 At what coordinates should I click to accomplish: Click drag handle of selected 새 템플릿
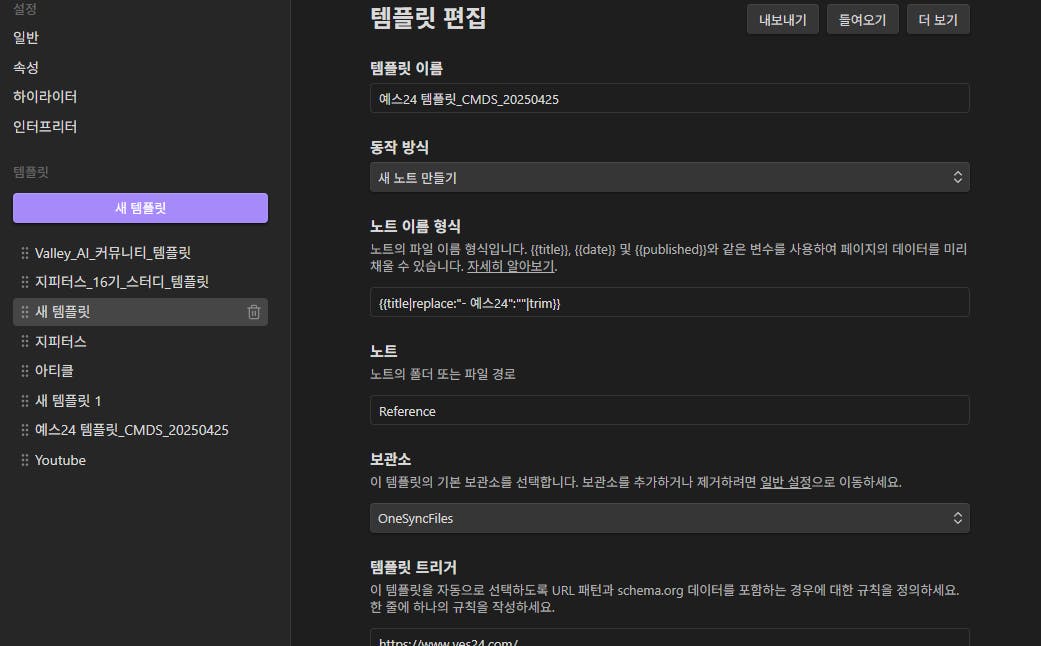pos(25,312)
